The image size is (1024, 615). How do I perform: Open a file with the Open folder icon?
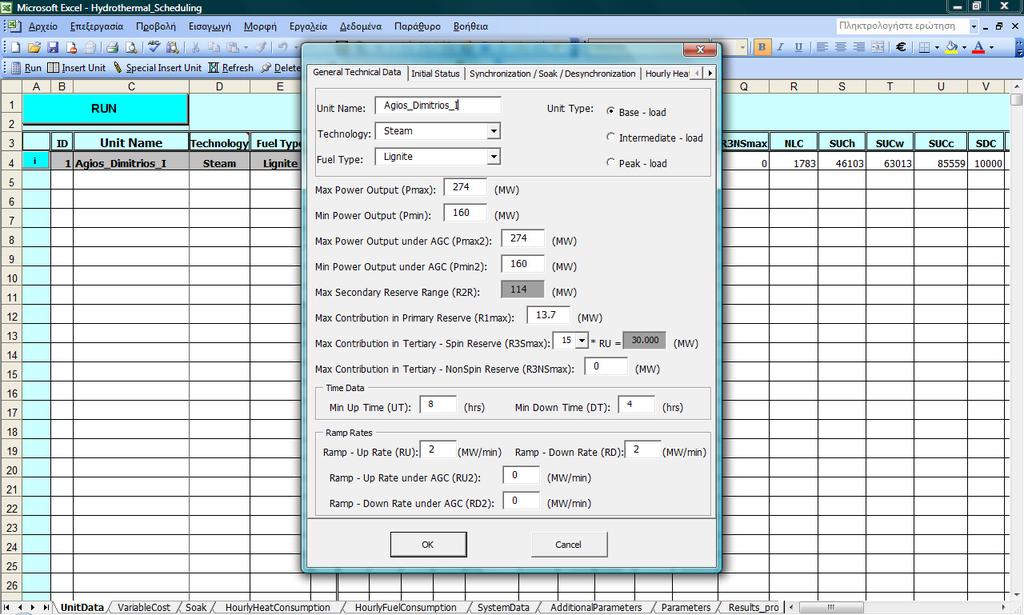coord(35,47)
